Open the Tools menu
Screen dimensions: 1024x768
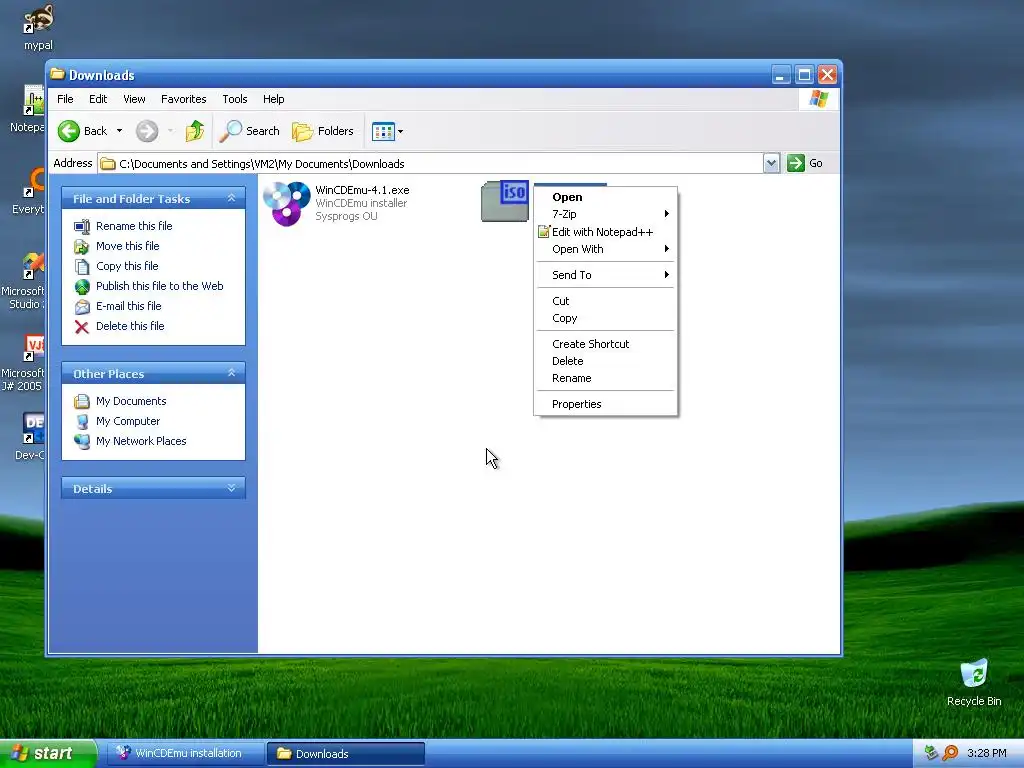pos(234,99)
